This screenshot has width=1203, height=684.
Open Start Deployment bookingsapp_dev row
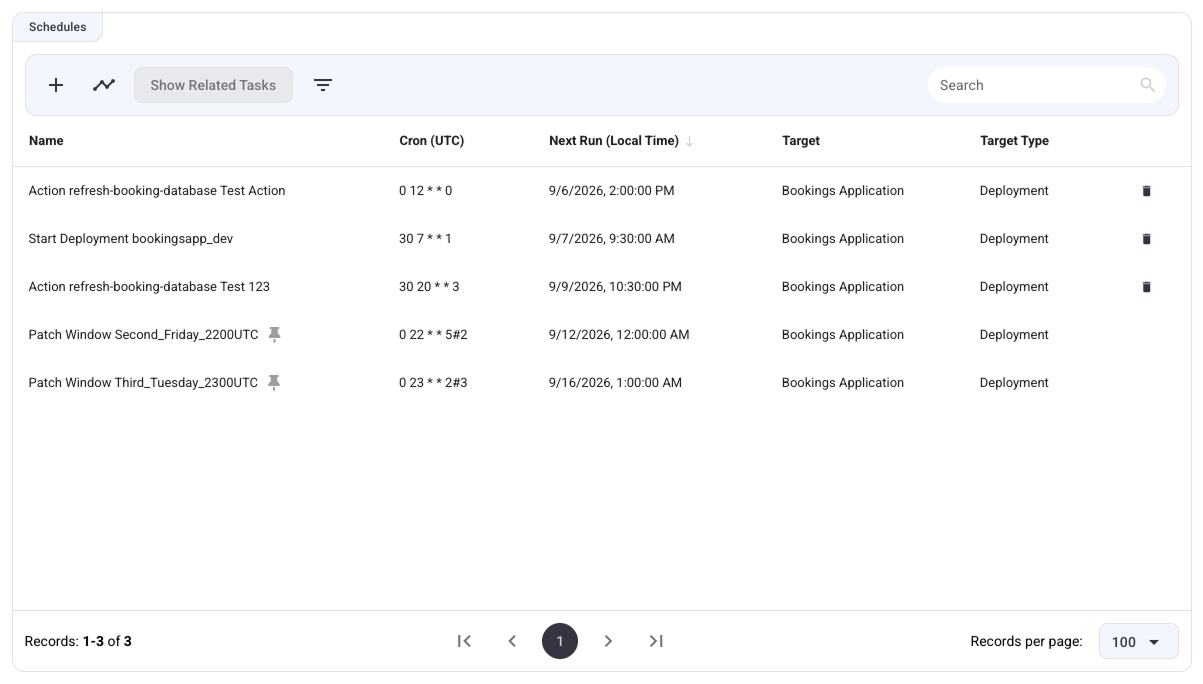(601, 239)
